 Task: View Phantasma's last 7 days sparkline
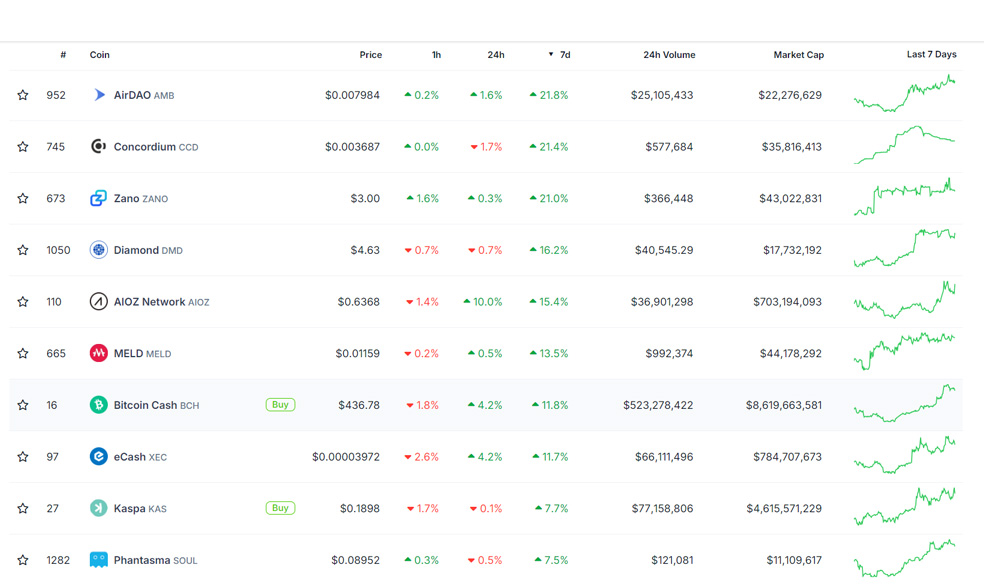point(904,558)
